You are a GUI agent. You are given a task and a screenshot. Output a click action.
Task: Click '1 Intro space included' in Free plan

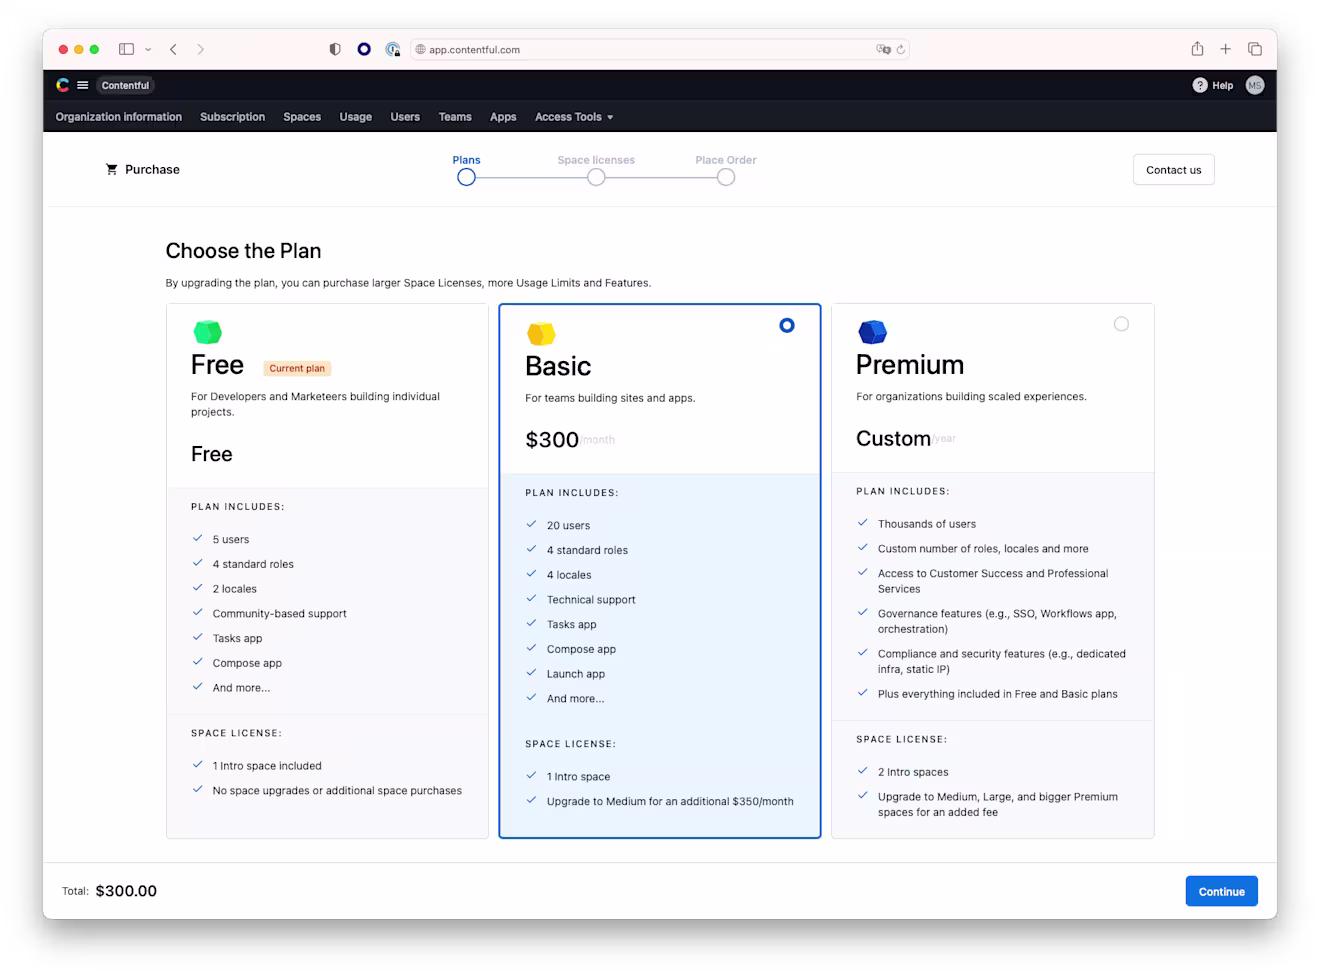tap(267, 766)
